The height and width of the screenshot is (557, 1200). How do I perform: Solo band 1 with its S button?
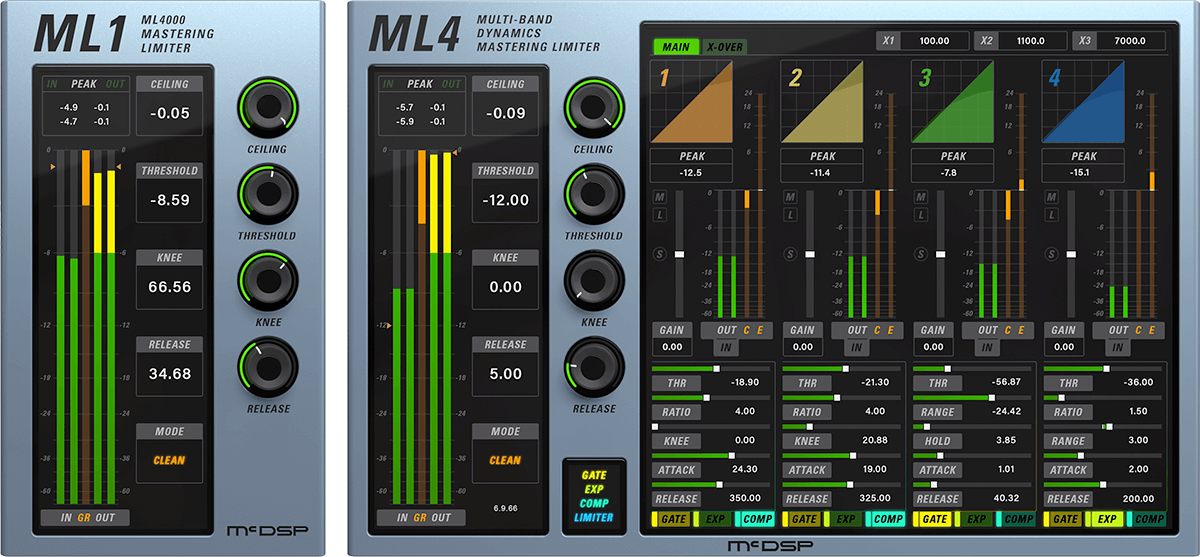point(658,254)
